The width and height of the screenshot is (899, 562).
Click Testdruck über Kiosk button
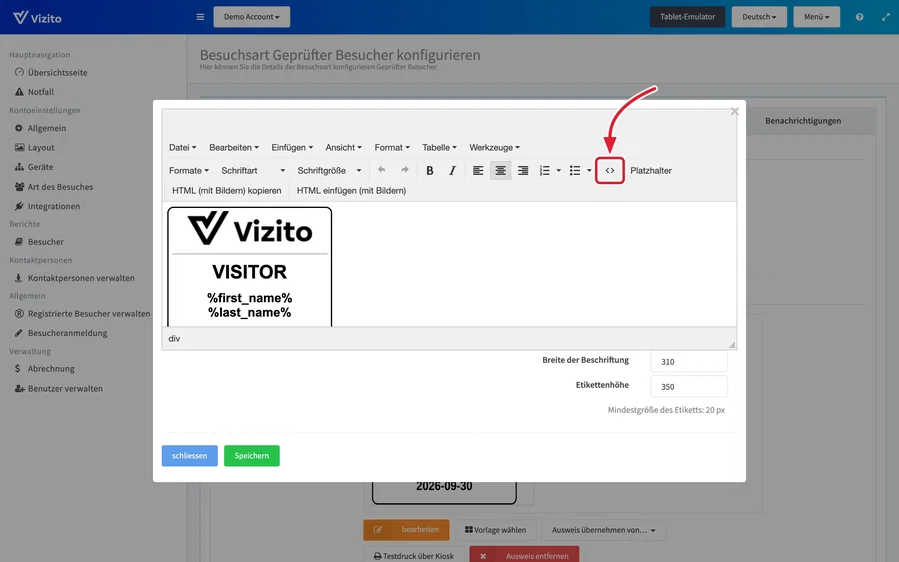tap(413, 555)
